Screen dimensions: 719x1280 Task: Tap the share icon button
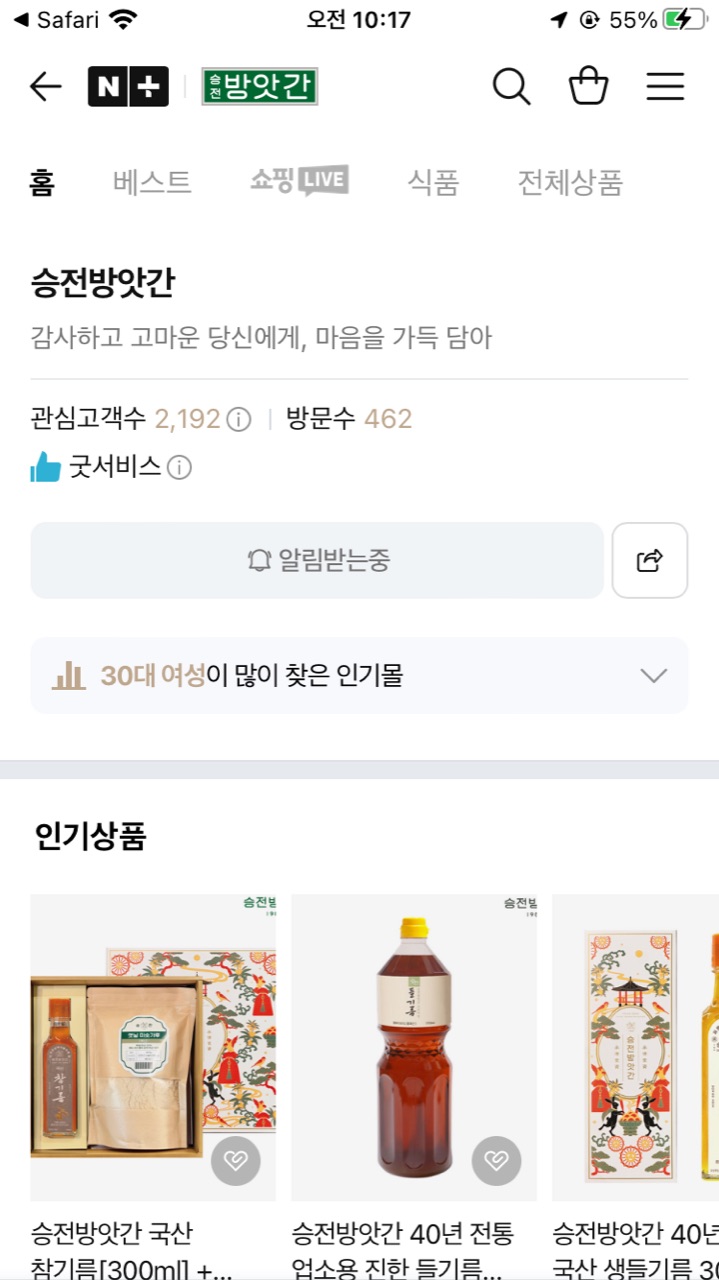coord(650,560)
